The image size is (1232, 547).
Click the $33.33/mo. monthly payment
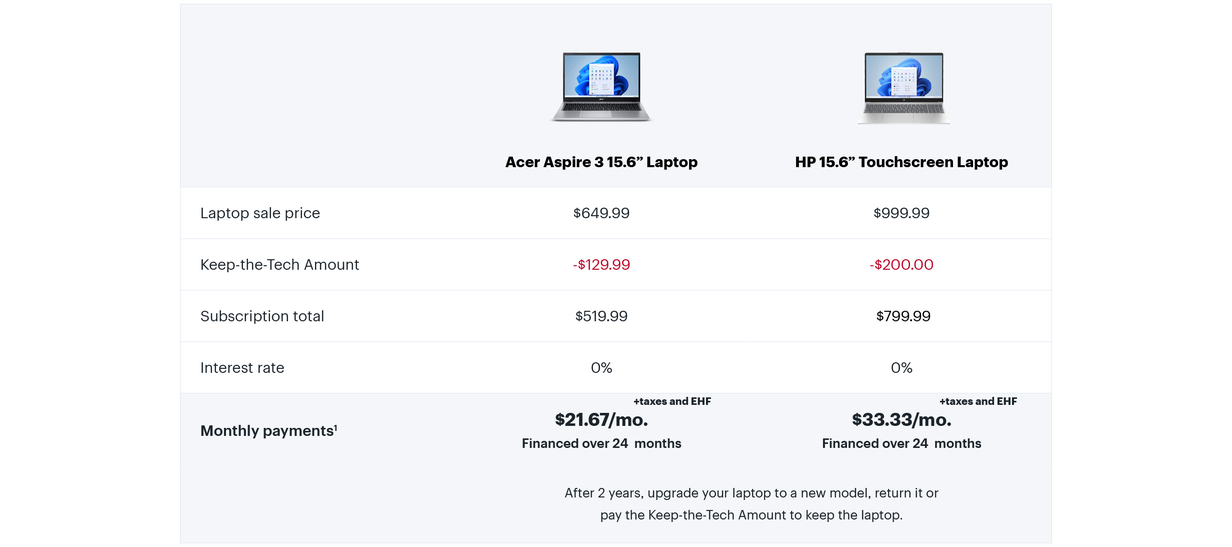click(x=901, y=420)
